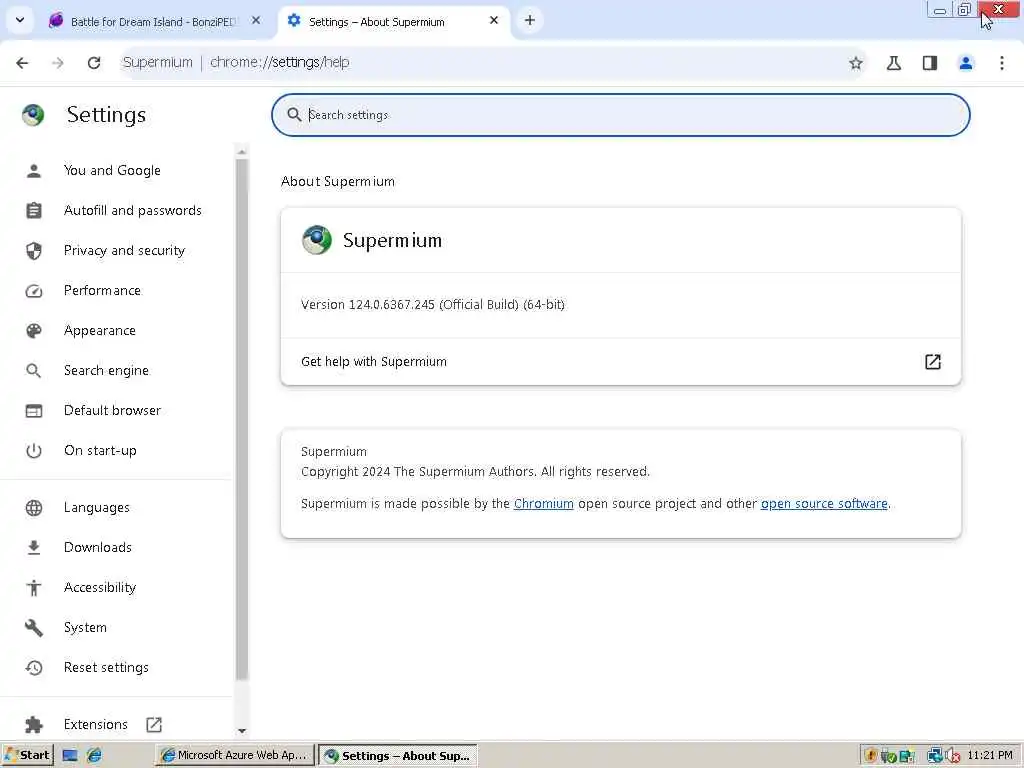This screenshot has height=768, width=1024.
Task: Select Accessibility section
Action: pyautogui.click(x=100, y=587)
